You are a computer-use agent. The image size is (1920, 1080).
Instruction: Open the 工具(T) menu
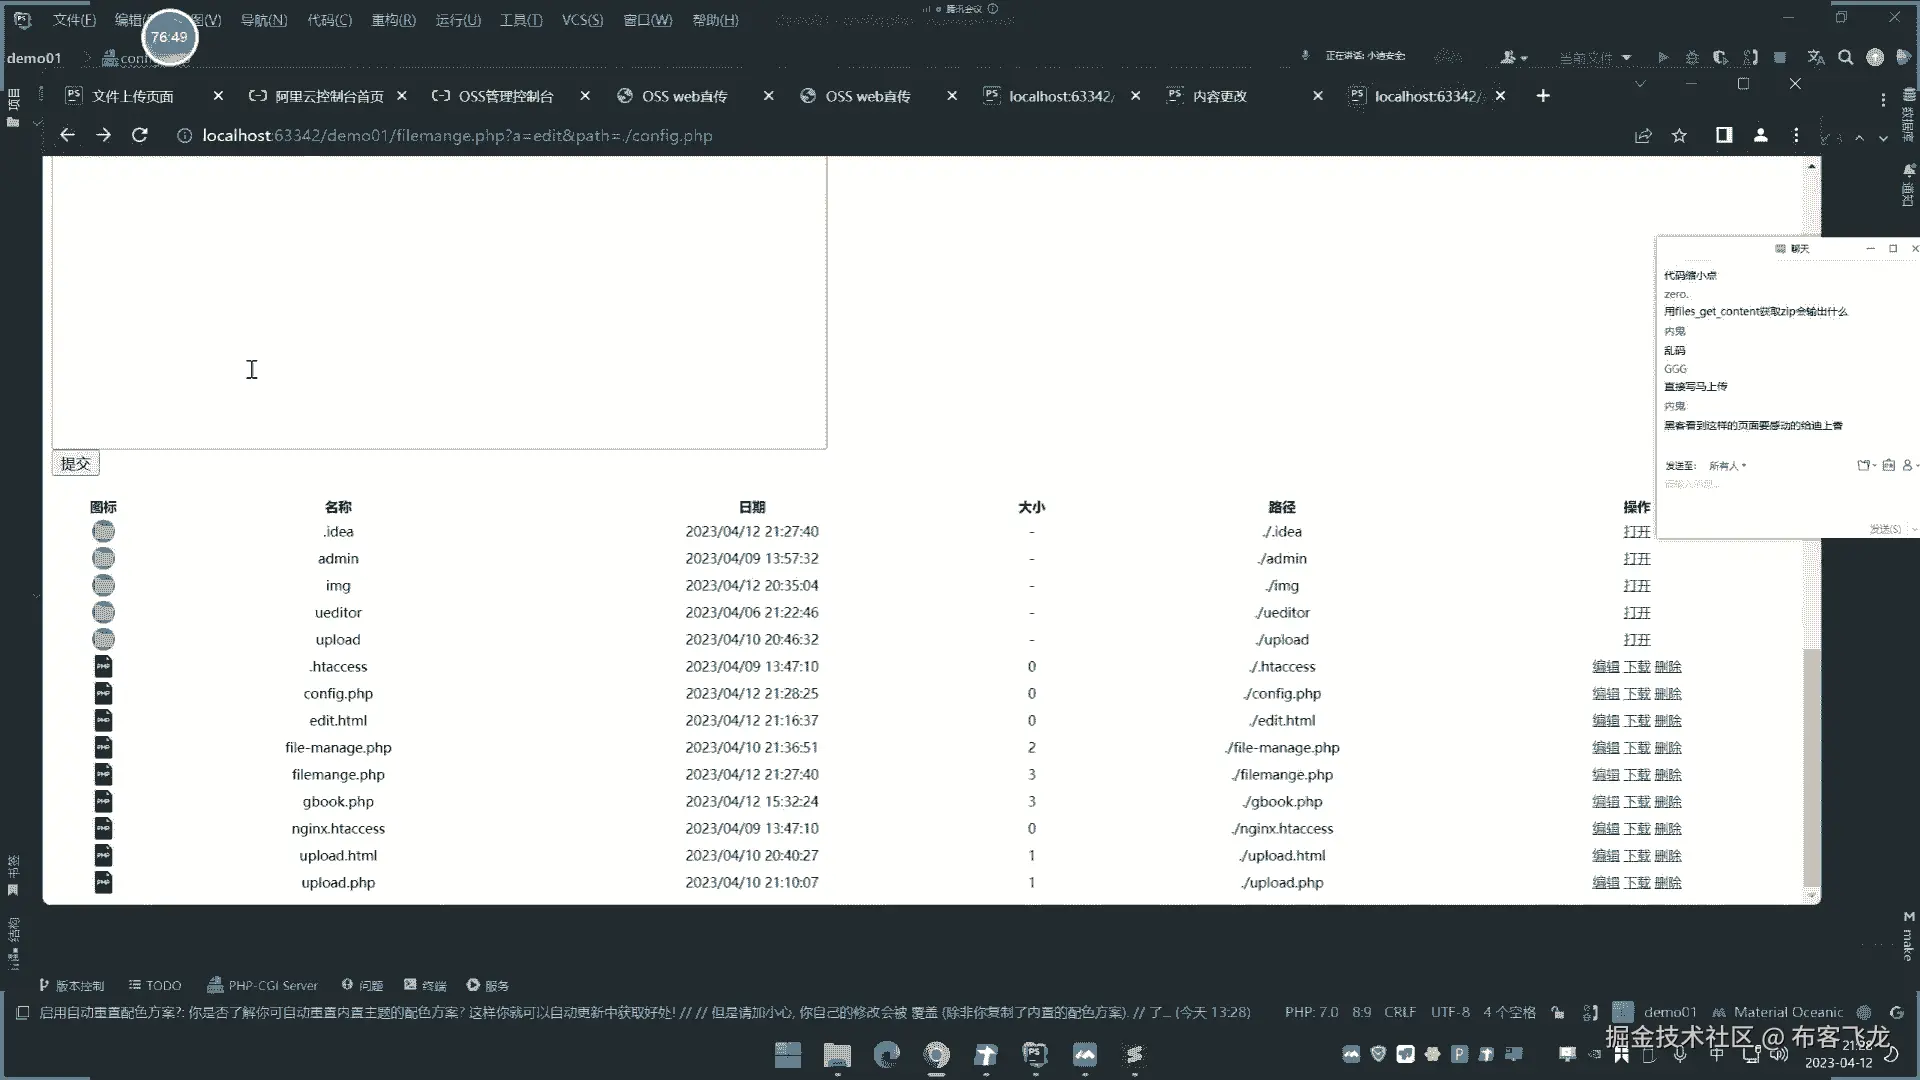pos(521,20)
